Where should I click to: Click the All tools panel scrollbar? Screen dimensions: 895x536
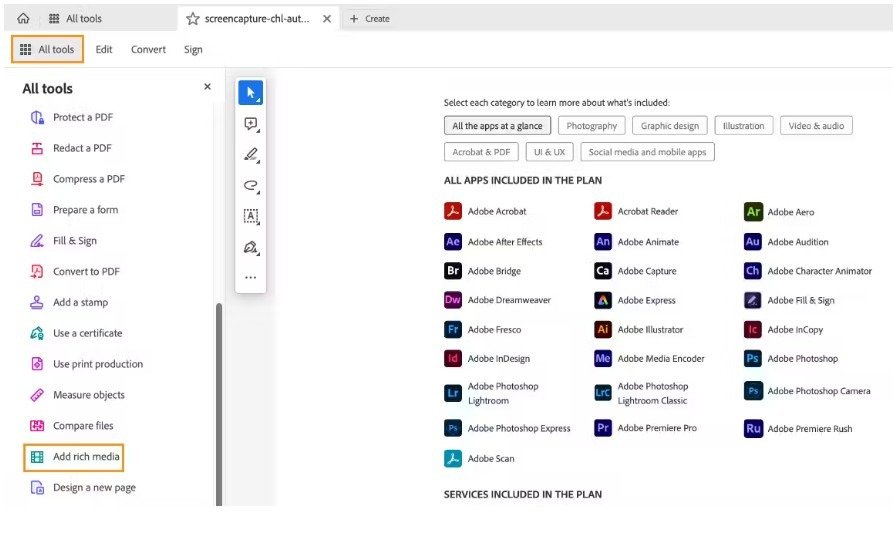[x=219, y=404]
